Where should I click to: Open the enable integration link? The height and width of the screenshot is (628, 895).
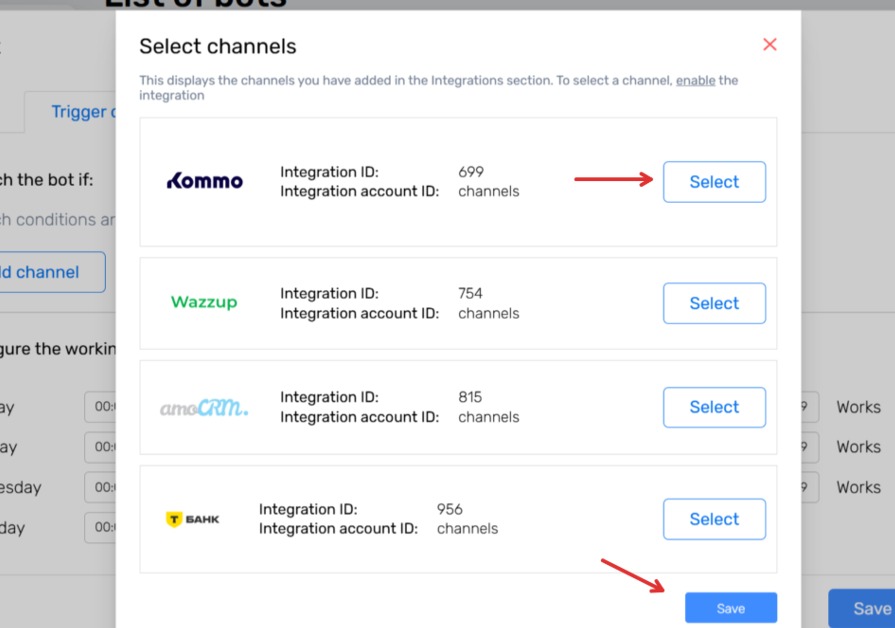pyautogui.click(x=695, y=80)
